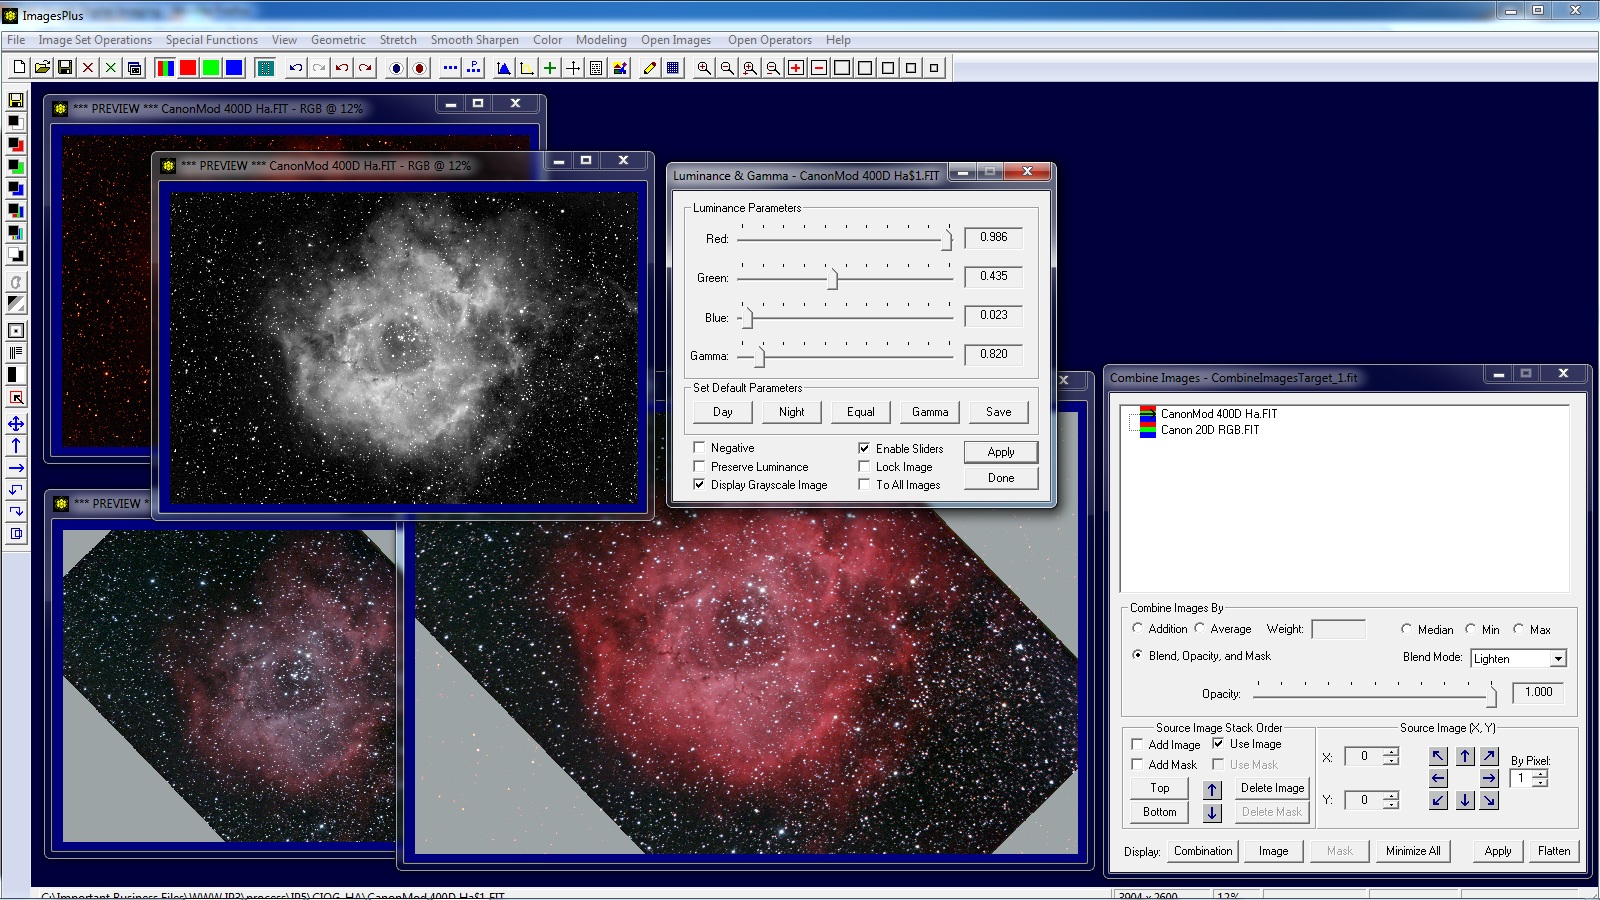Toggle the Enable Sliders checkbox
Viewport: 1600px width, 900px height.
pyautogui.click(x=864, y=448)
